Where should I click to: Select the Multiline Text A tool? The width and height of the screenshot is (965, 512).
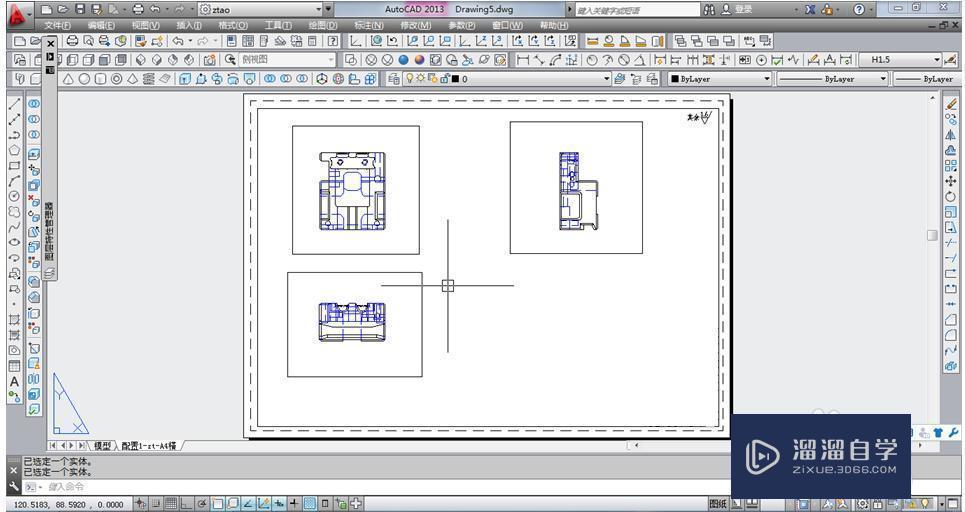14,382
